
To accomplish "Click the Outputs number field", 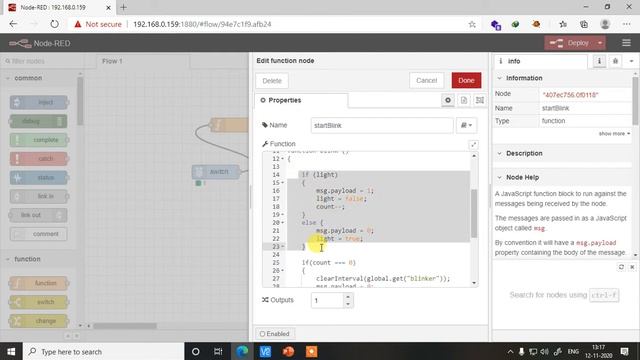I will coord(327,301).
